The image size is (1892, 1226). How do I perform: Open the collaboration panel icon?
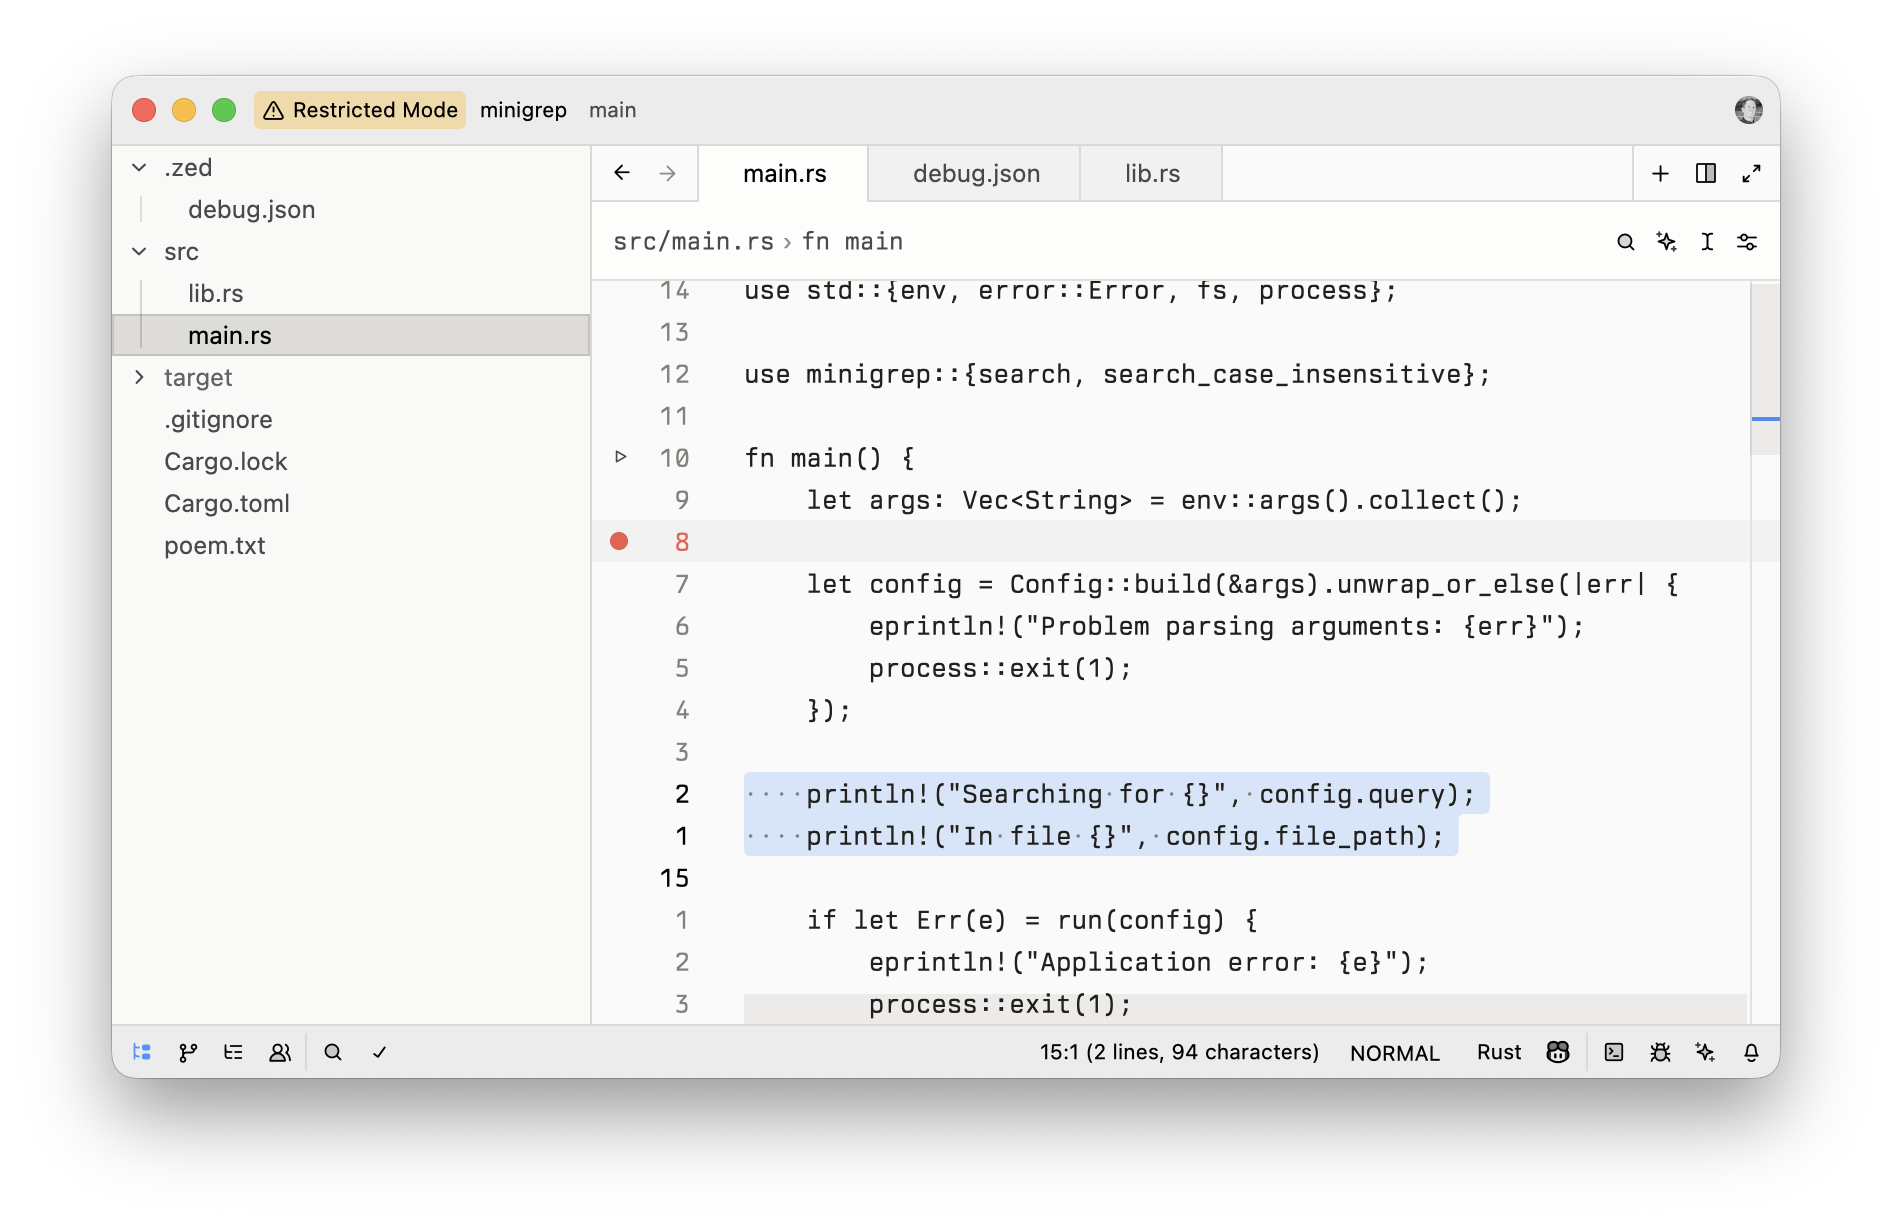[x=280, y=1052]
